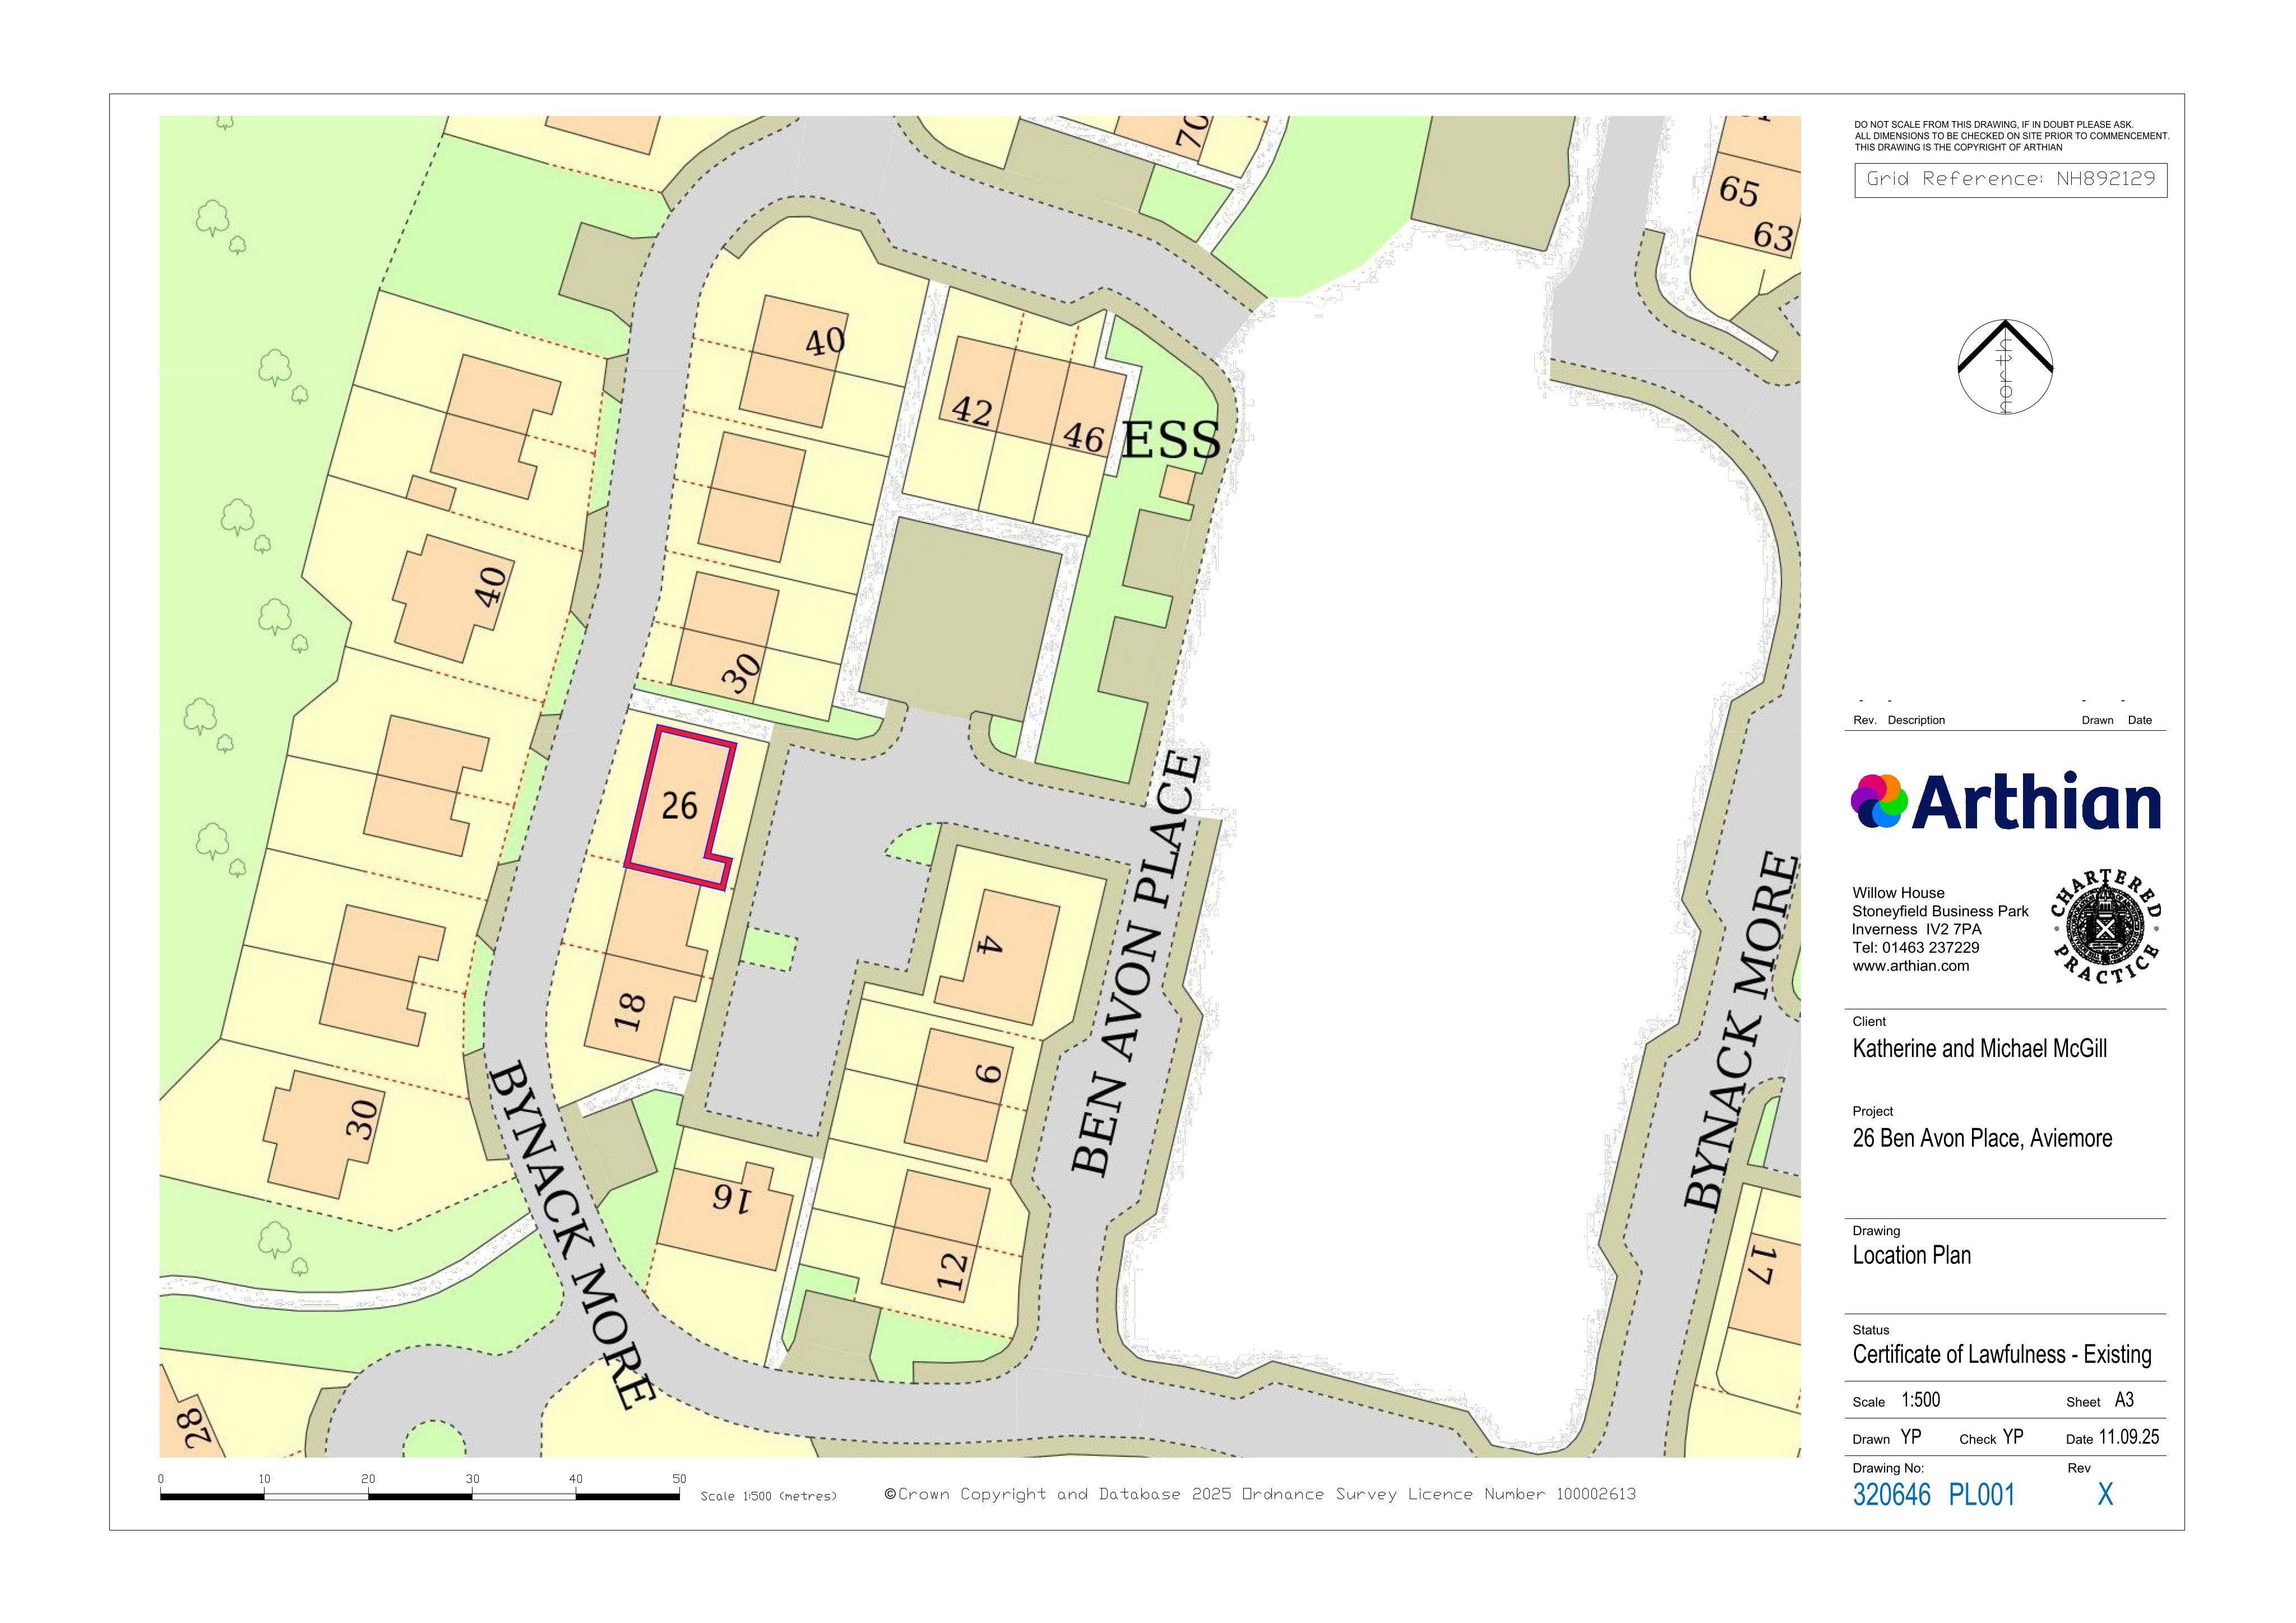Click house number 63 on the map
Viewport: 2296px width, 1623px height.
pos(1772,236)
